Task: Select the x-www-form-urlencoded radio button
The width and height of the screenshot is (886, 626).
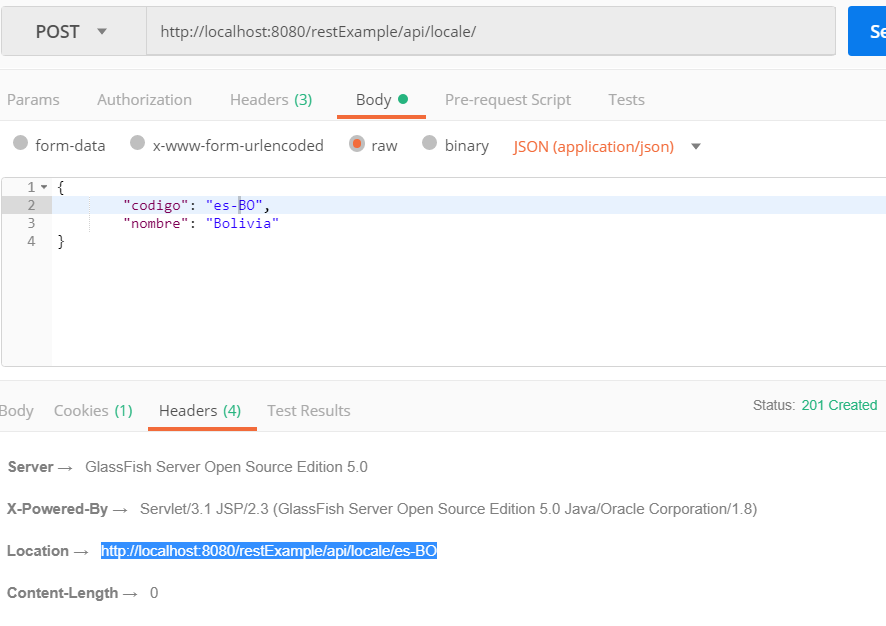Action: pos(137,143)
